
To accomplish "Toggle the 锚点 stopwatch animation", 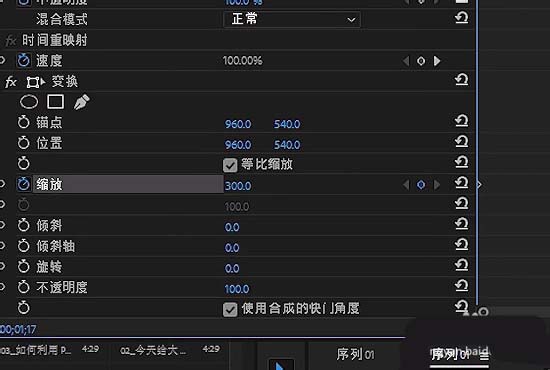I will pyautogui.click(x=24, y=122).
